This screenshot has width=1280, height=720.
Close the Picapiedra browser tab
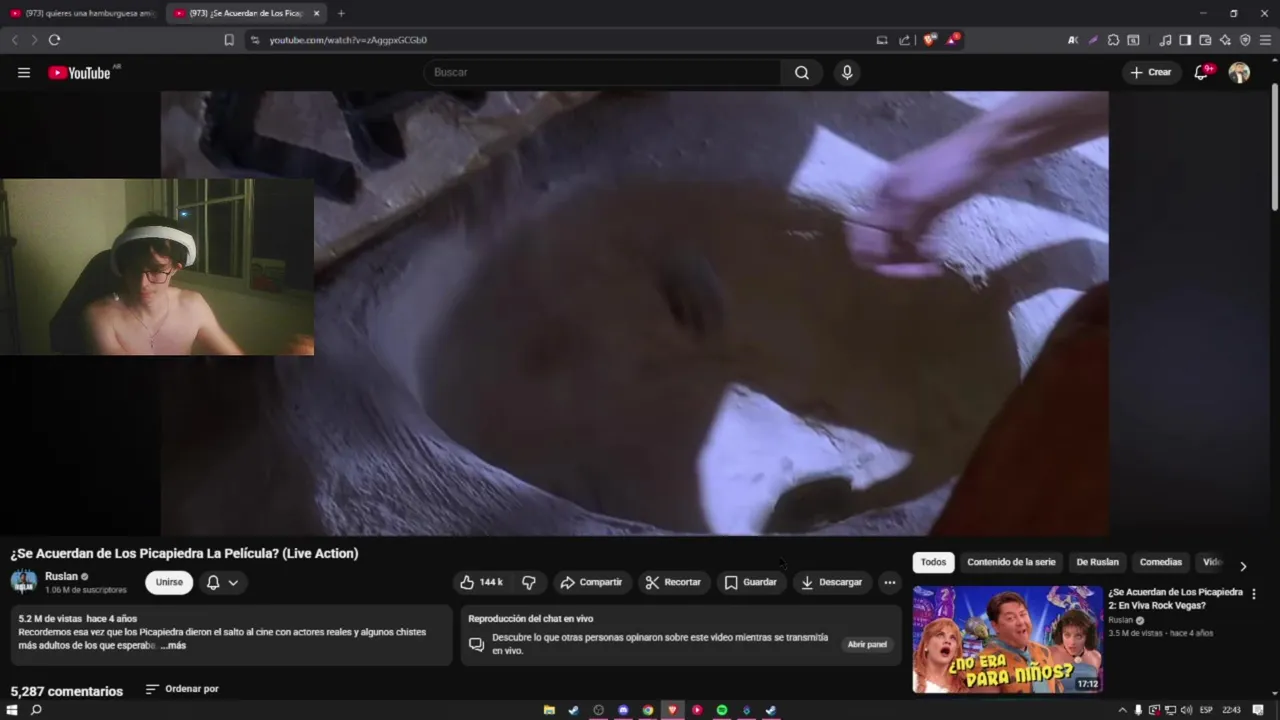tap(317, 13)
